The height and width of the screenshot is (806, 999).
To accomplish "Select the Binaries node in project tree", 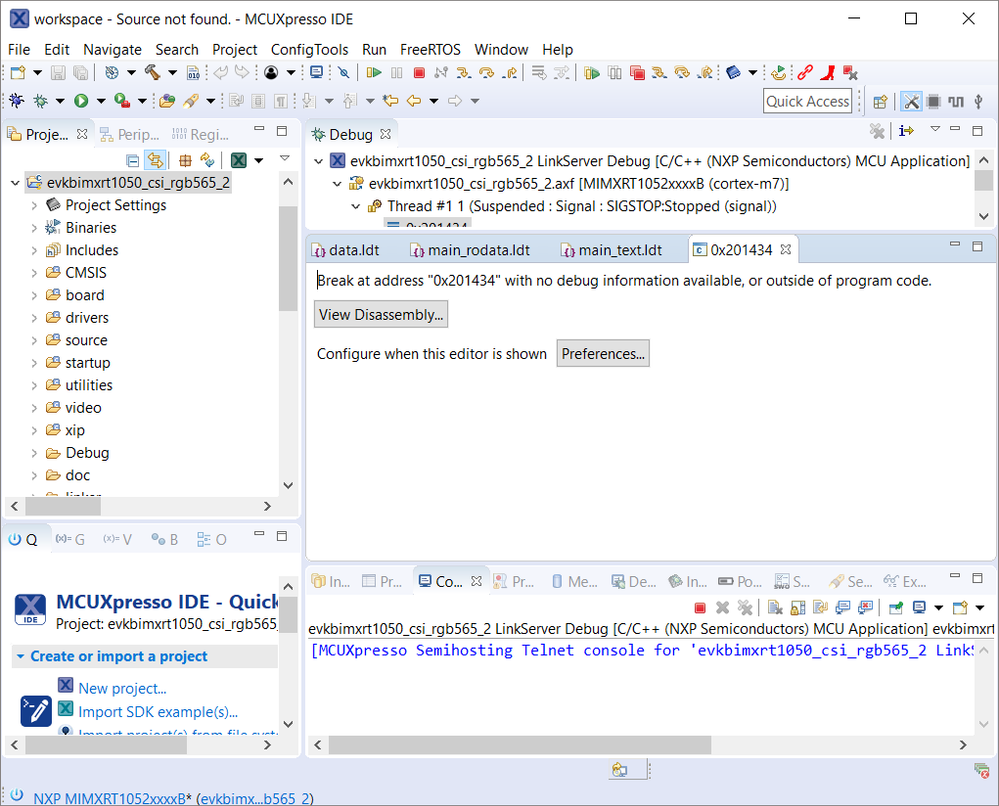I will [x=90, y=228].
